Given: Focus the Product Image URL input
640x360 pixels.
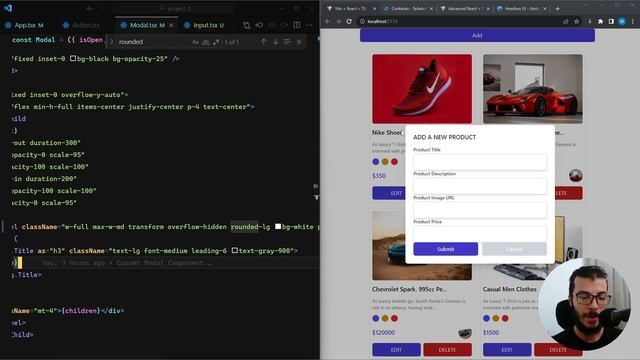Looking at the screenshot, I should click(x=480, y=210).
